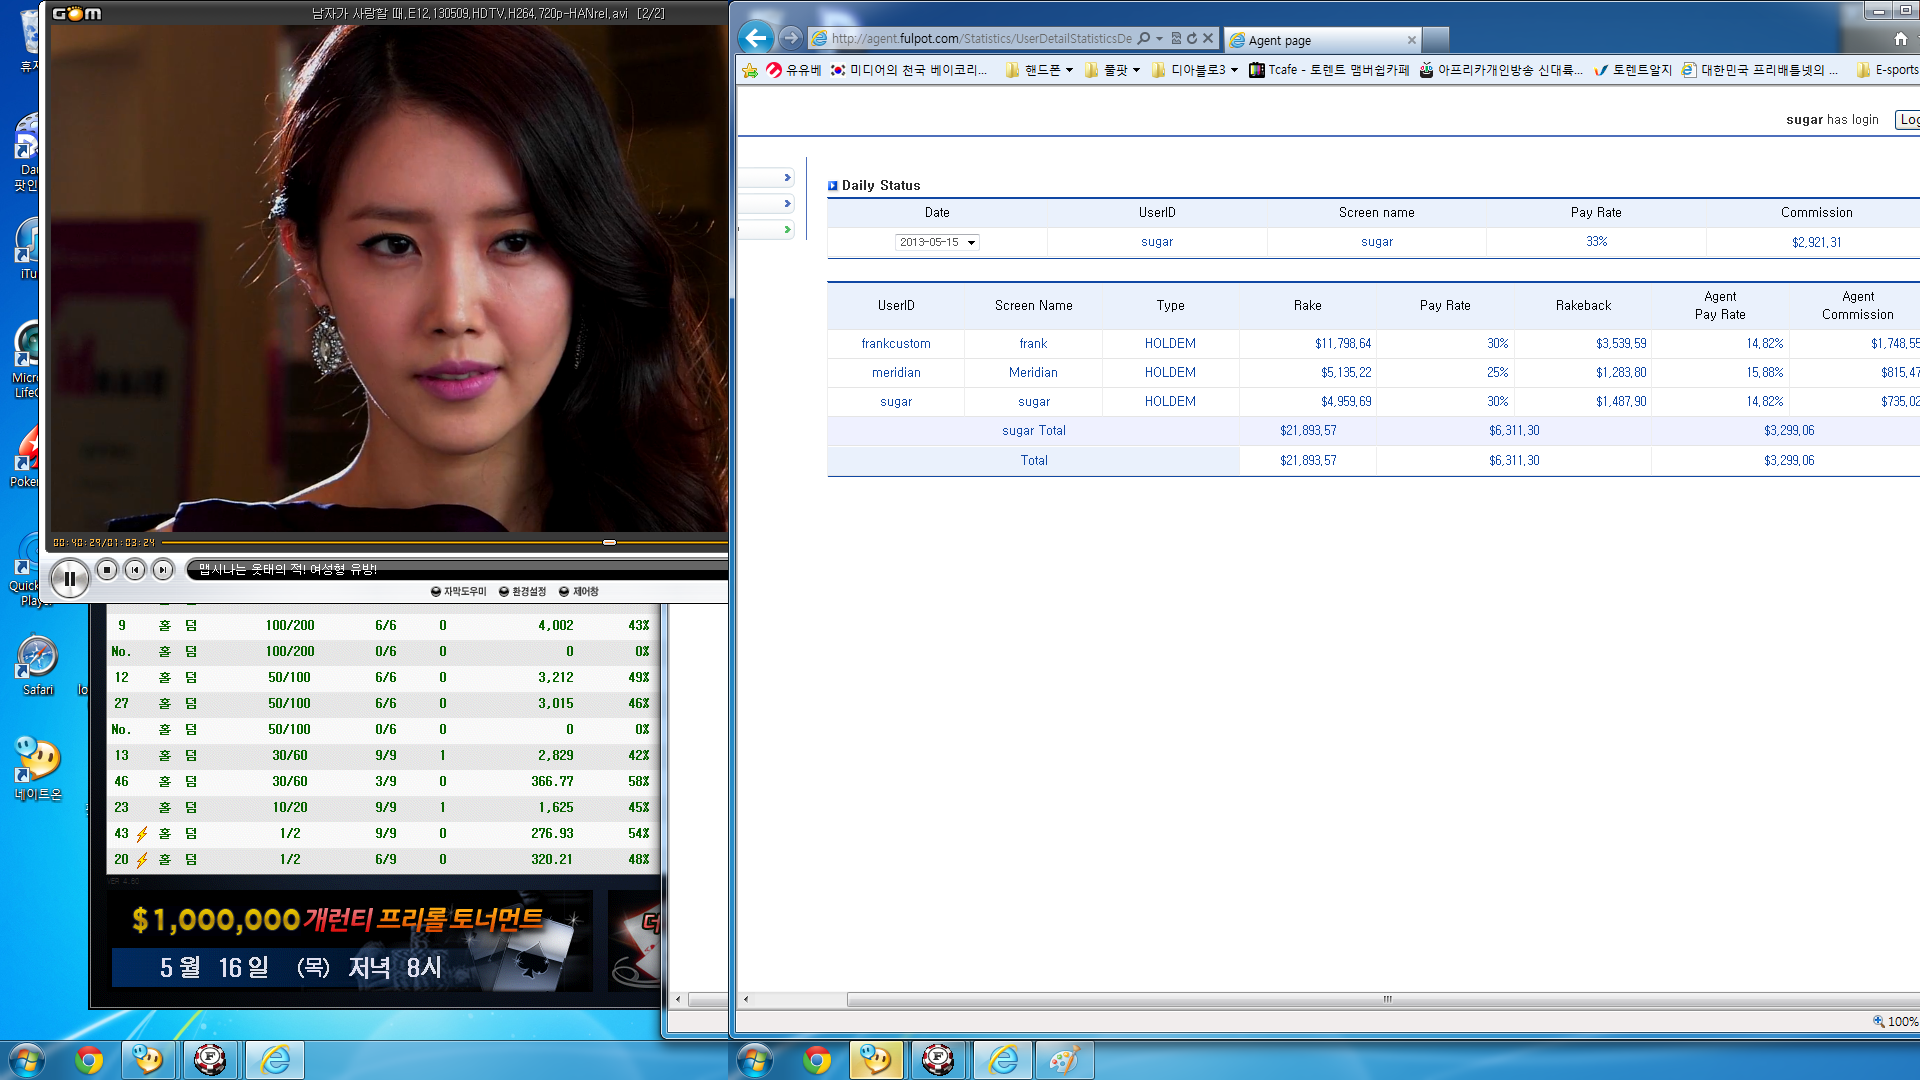Select the sugar Total row label
1920x1080 pixels.
pyautogui.click(x=1033, y=431)
